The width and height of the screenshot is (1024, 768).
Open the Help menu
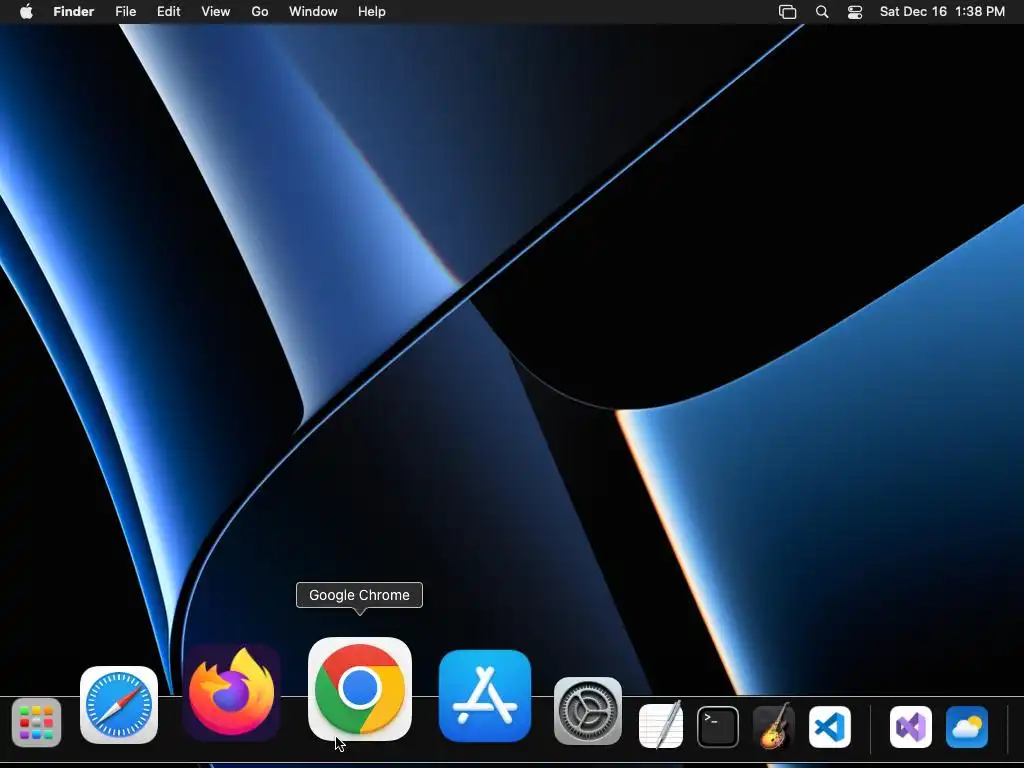(372, 12)
